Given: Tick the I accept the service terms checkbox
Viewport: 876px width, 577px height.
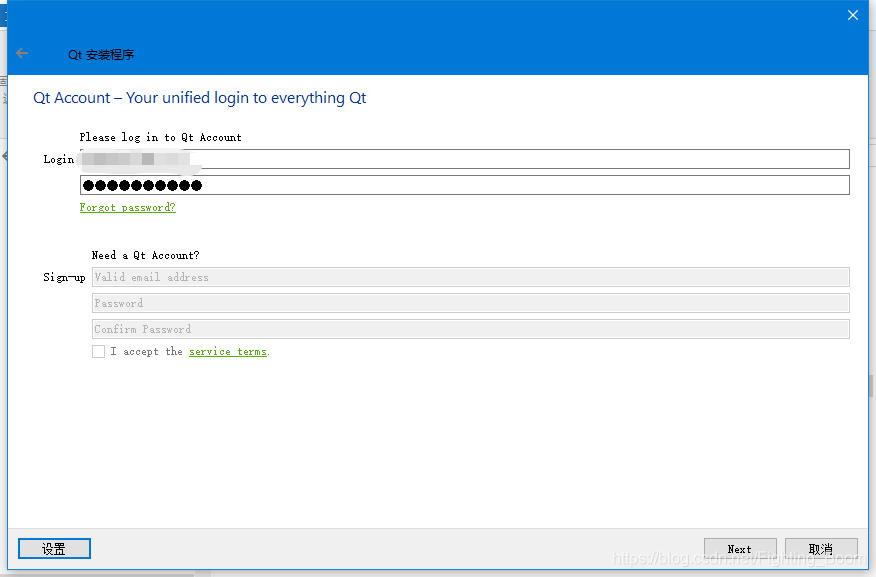Looking at the screenshot, I should 99,351.
